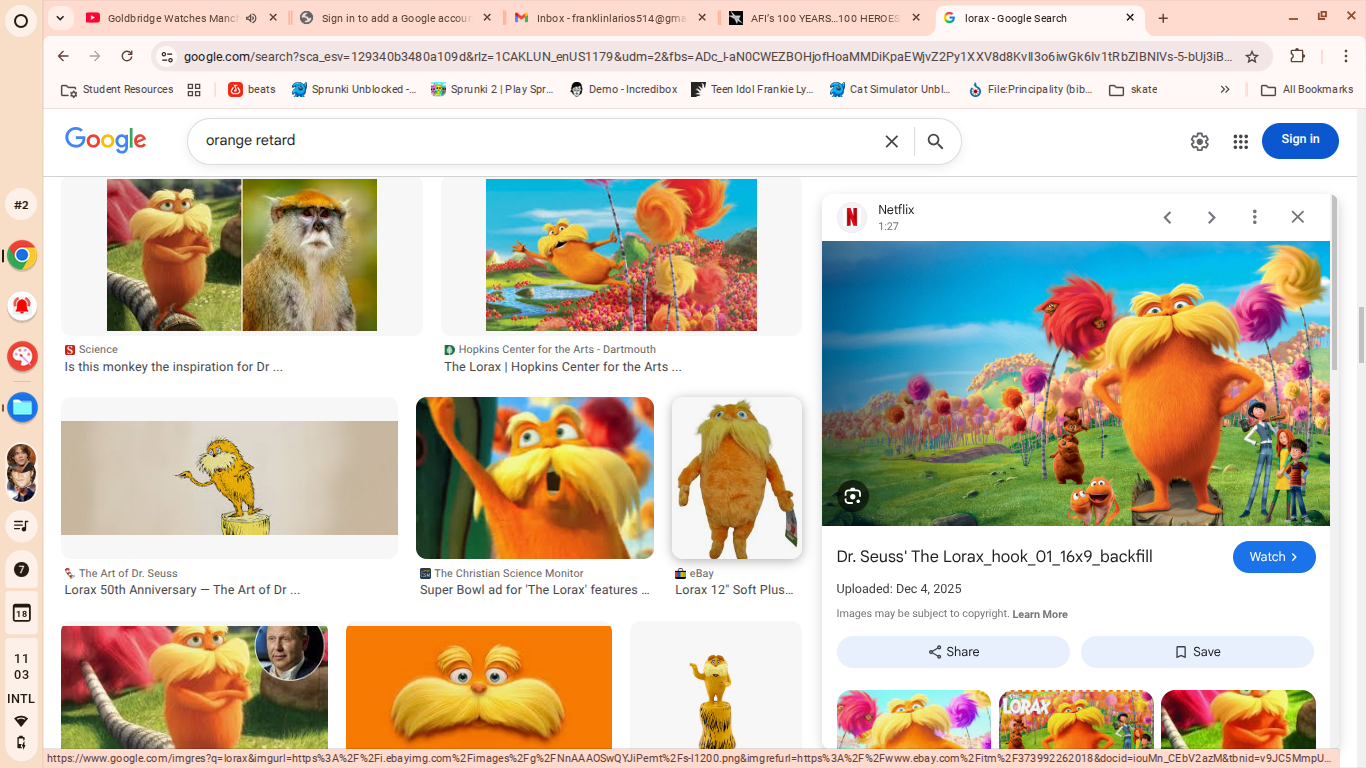Click the magnifier search icon

point(935,142)
